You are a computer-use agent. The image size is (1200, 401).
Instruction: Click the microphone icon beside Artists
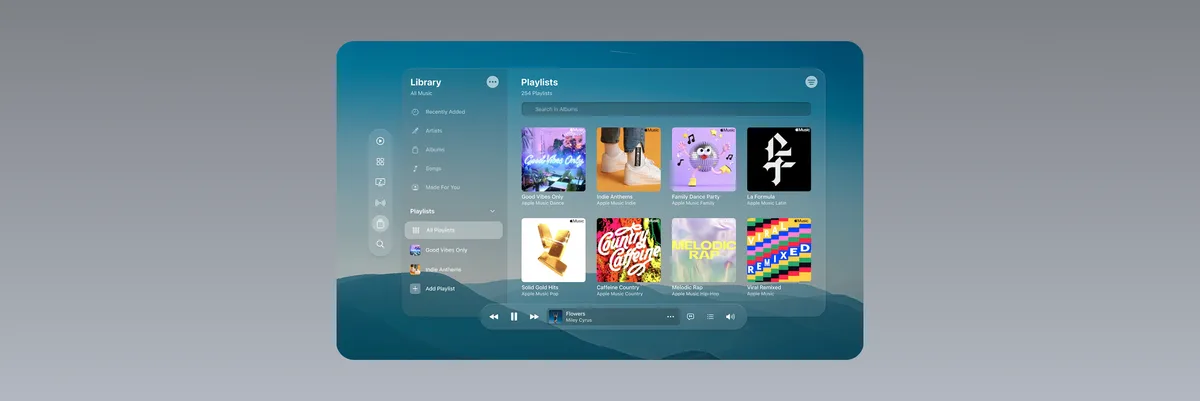(415, 131)
